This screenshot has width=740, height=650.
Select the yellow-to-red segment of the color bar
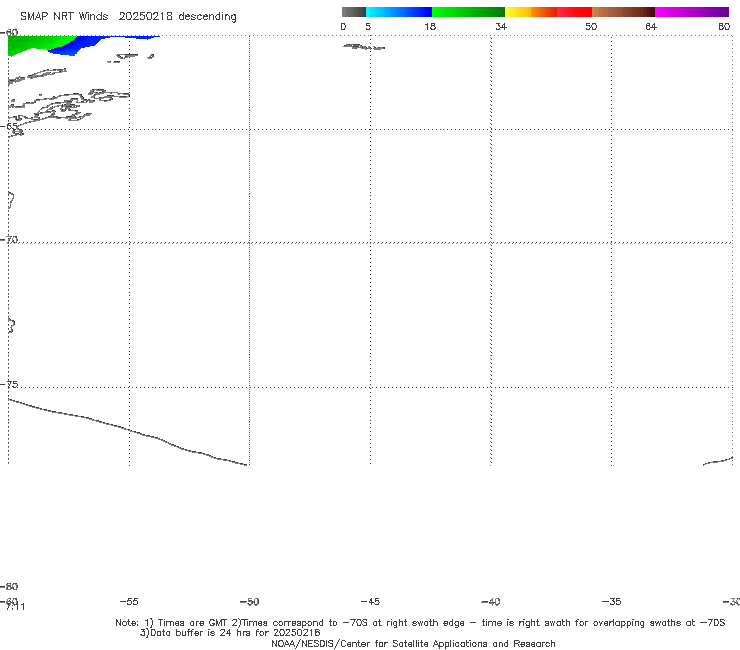[548, 12]
